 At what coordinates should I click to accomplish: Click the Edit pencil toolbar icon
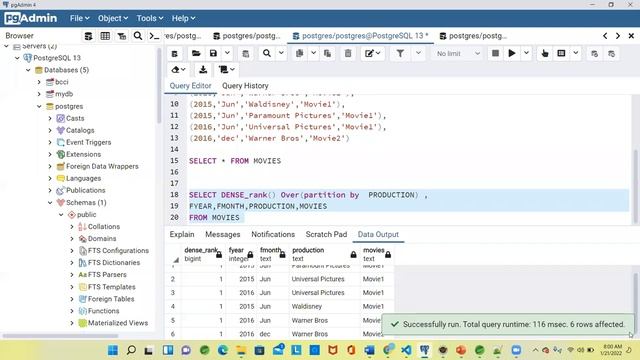[372, 53]
